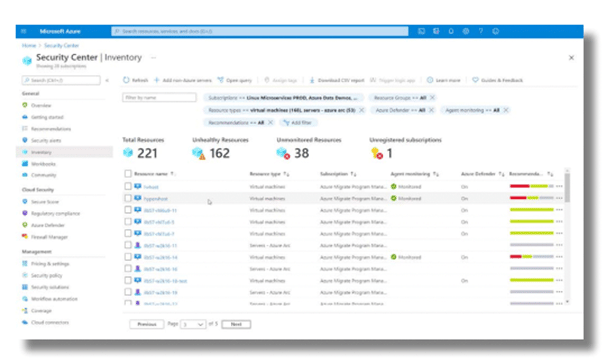Open Getting started in left menu
The width and height of the screenshot is (606, 363).
tap(47, 117)
